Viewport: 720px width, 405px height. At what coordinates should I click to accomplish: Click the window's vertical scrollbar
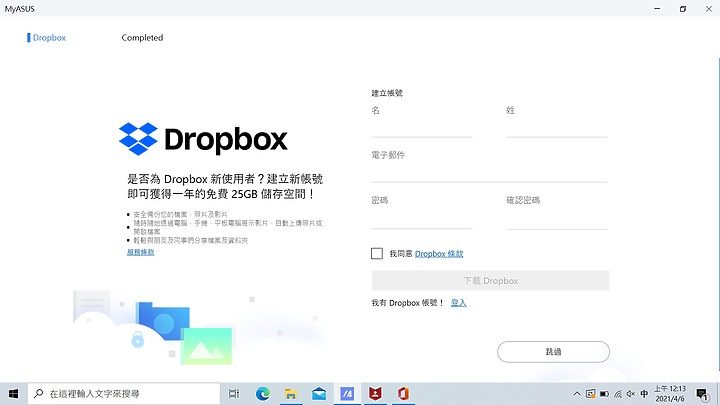click(x=718, y=214)
